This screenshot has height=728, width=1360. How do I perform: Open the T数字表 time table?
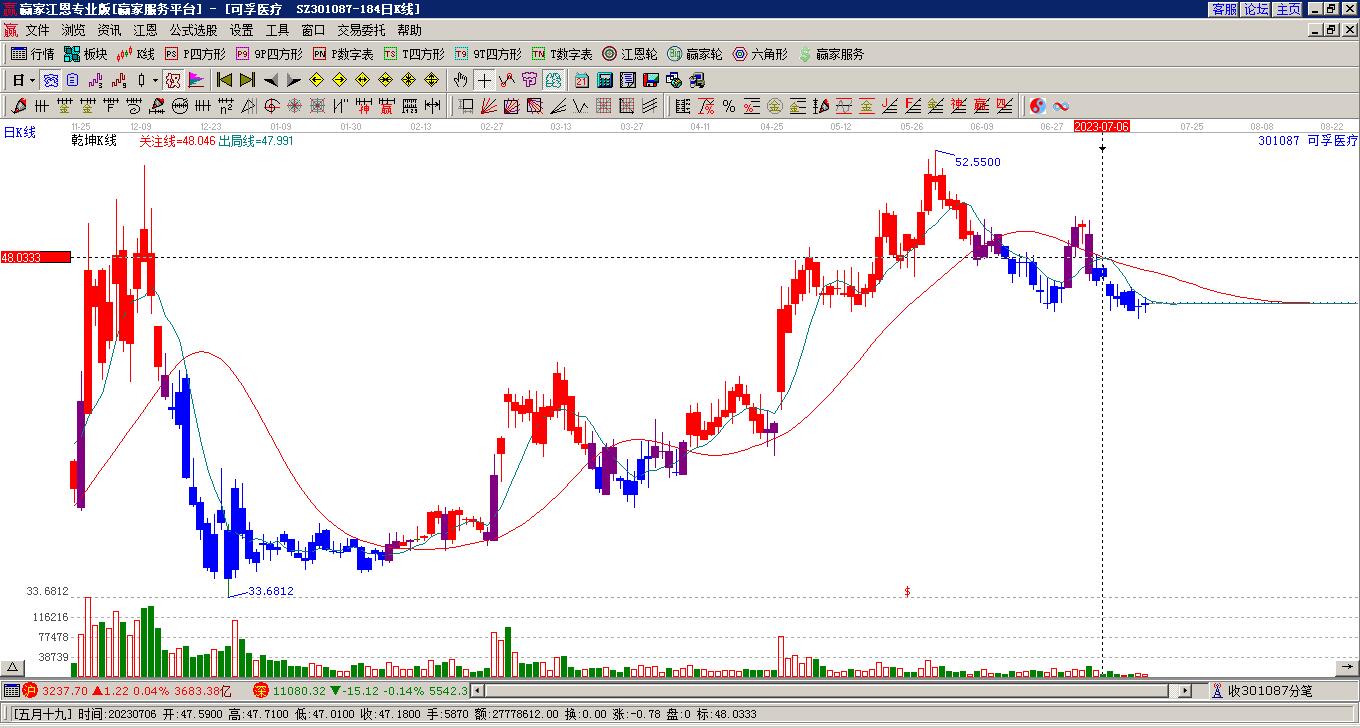(562, 54)
